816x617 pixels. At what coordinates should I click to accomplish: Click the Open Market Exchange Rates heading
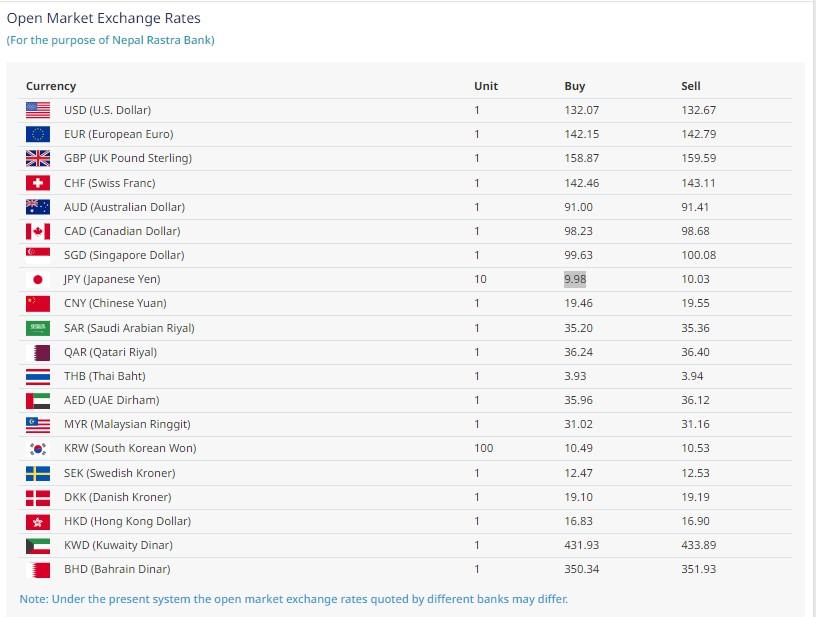tap(104, 18)
